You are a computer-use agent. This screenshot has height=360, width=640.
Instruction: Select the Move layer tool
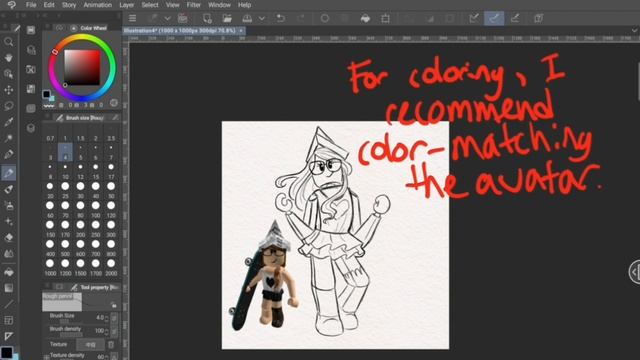pos(9,90)
